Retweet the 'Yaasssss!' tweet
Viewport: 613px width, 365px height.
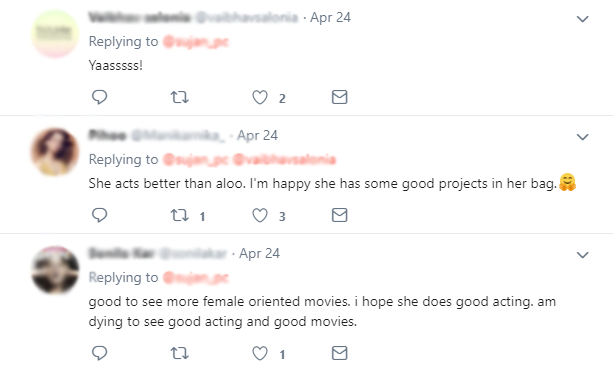(179, 97)
